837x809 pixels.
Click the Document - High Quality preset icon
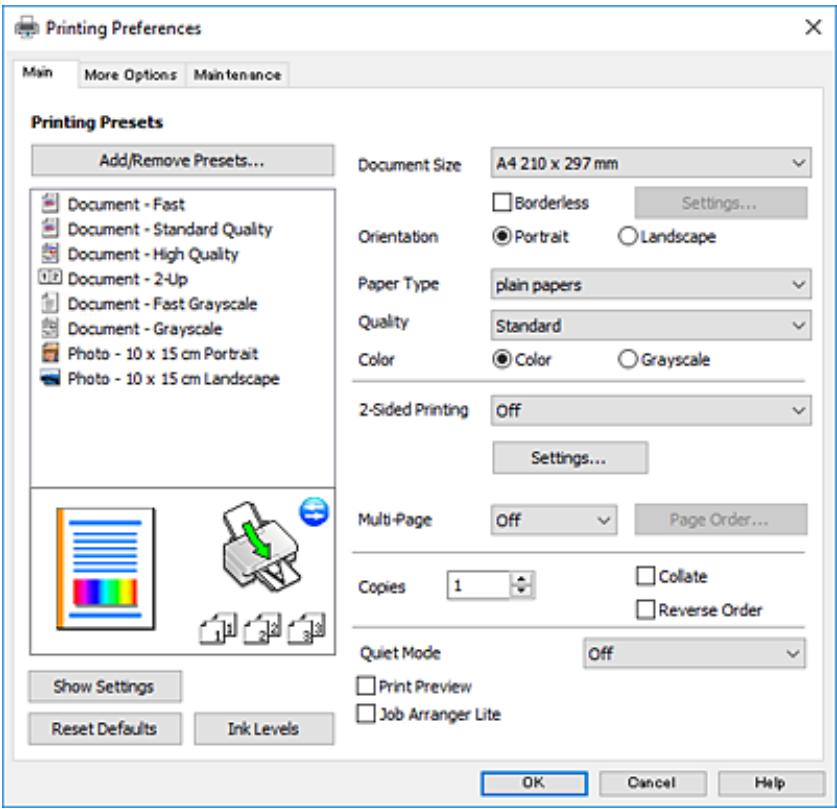50,253
